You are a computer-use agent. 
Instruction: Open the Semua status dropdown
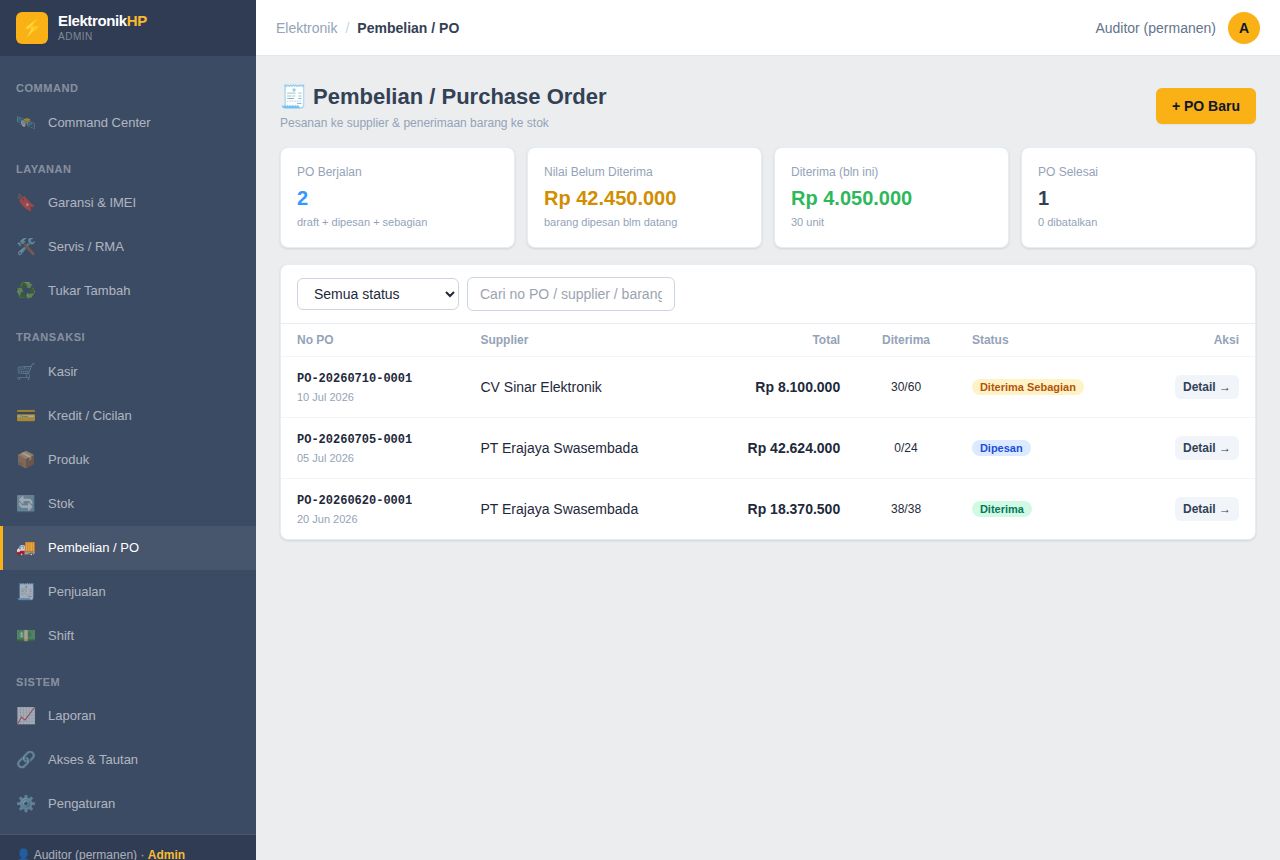point(378,294)
